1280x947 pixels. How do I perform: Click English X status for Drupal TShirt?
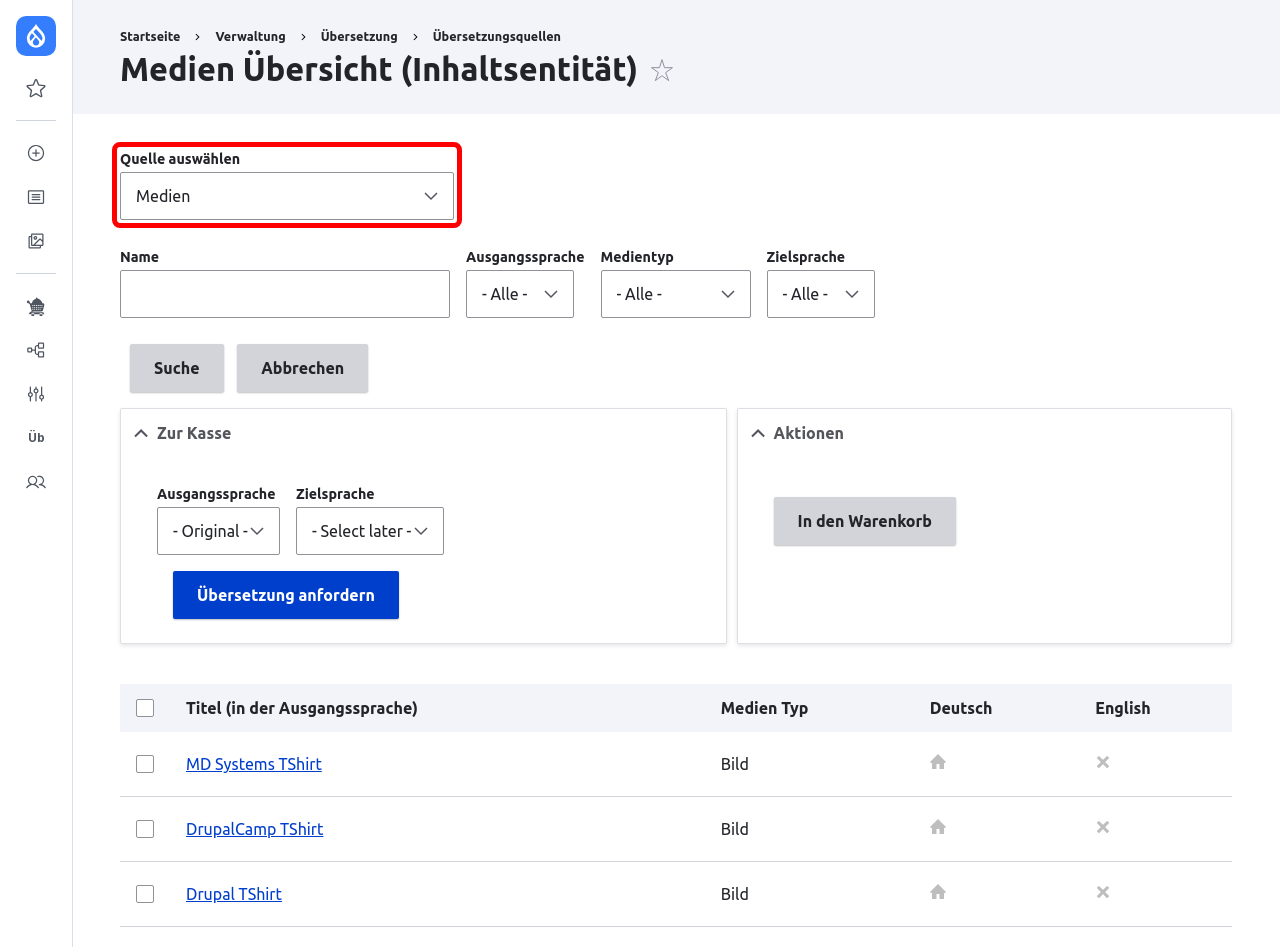tap(1103, 892)
